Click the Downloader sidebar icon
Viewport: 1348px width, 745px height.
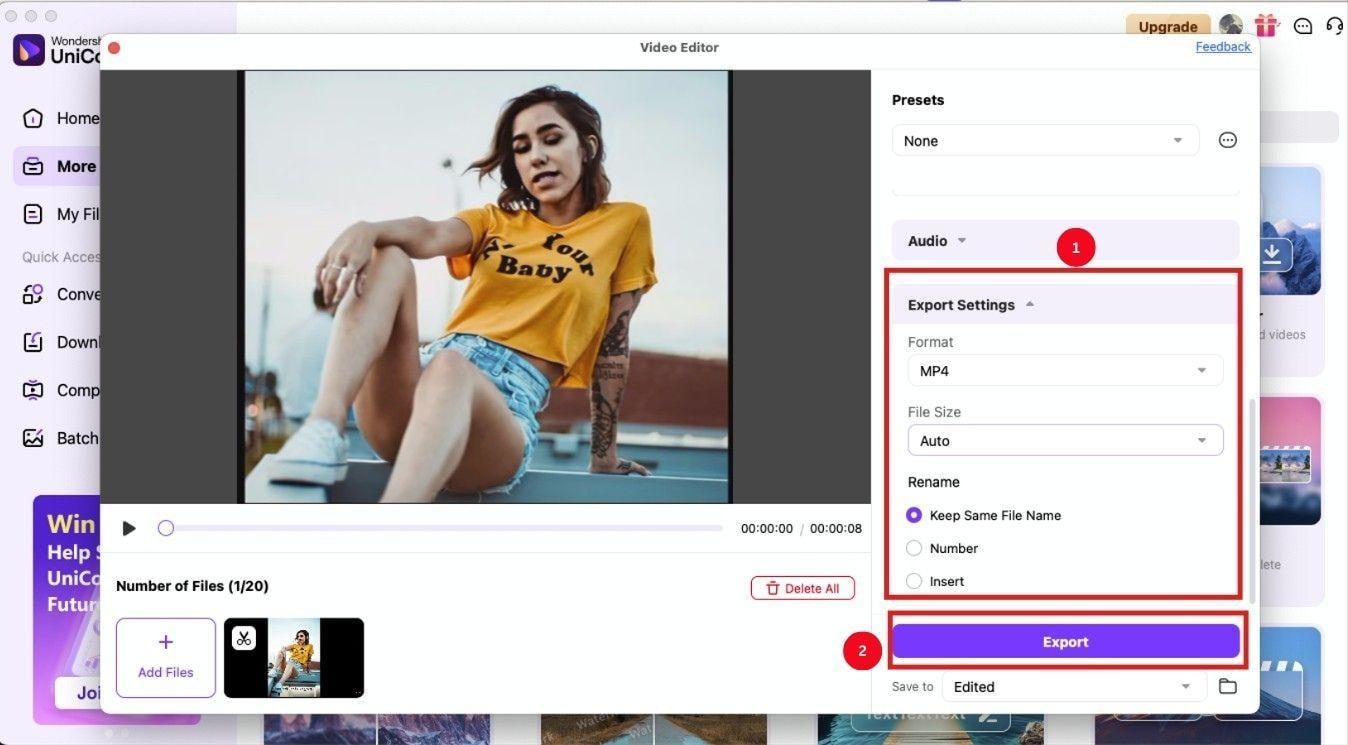click(33, 342)
